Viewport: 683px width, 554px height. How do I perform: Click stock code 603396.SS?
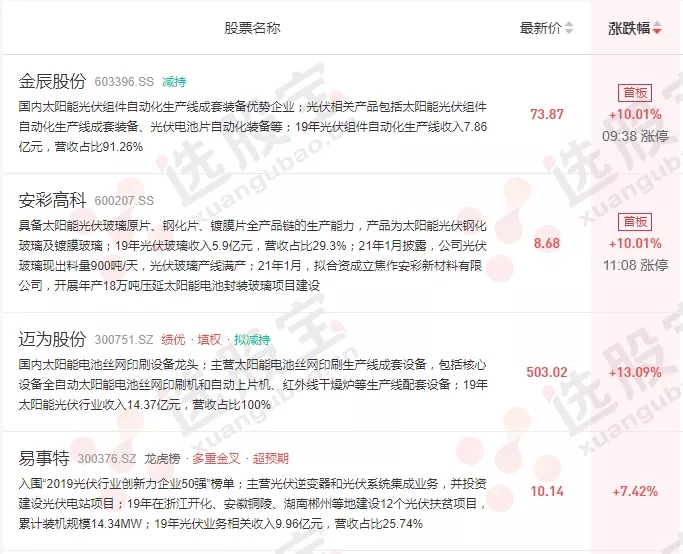(x=124, y=82)
